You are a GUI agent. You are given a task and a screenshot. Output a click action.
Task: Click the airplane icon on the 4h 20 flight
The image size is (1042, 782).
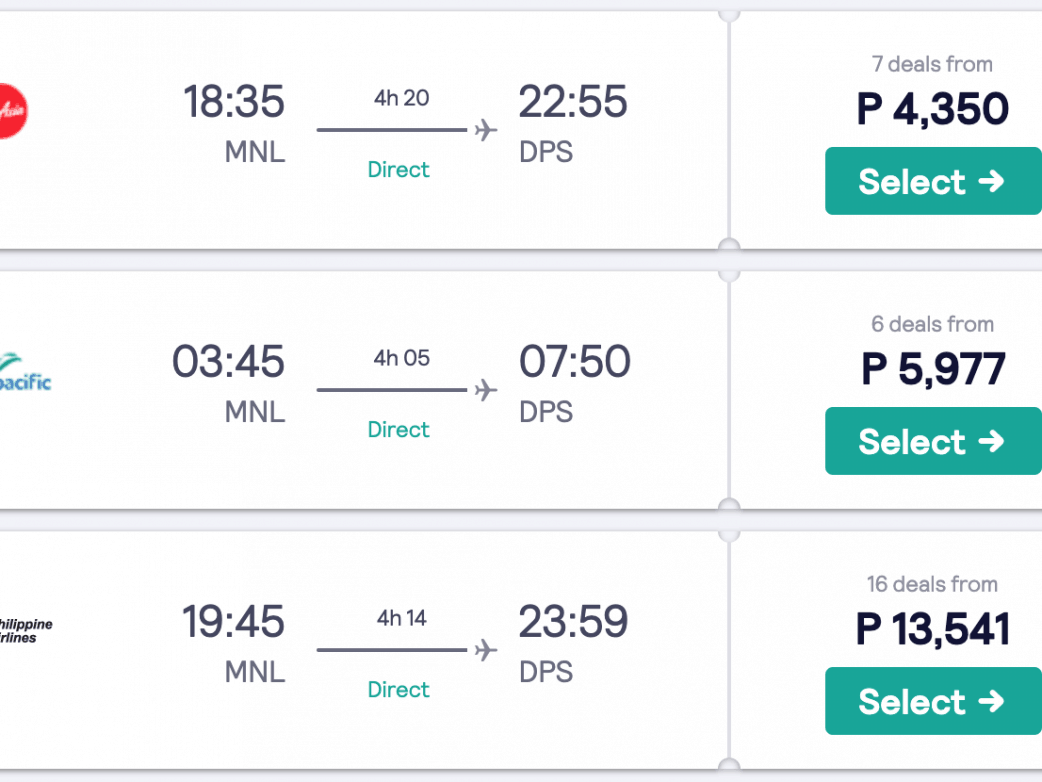click(x=485, y=130)
